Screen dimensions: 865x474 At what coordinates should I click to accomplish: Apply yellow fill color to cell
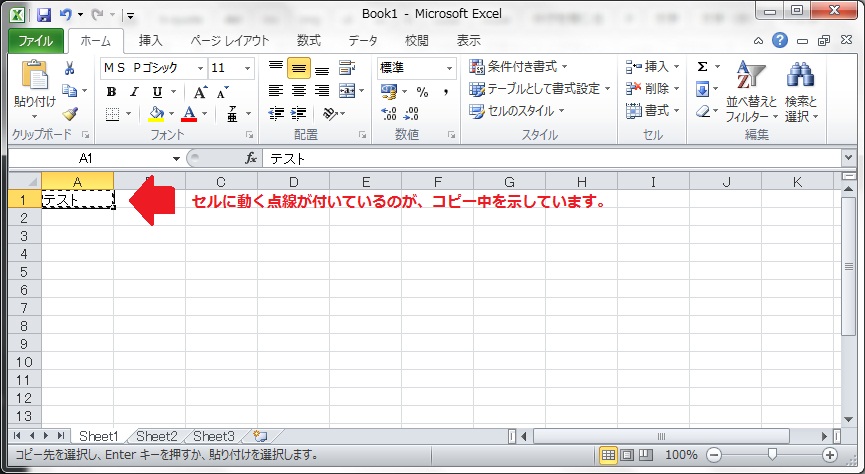click(x=157, y=114)
